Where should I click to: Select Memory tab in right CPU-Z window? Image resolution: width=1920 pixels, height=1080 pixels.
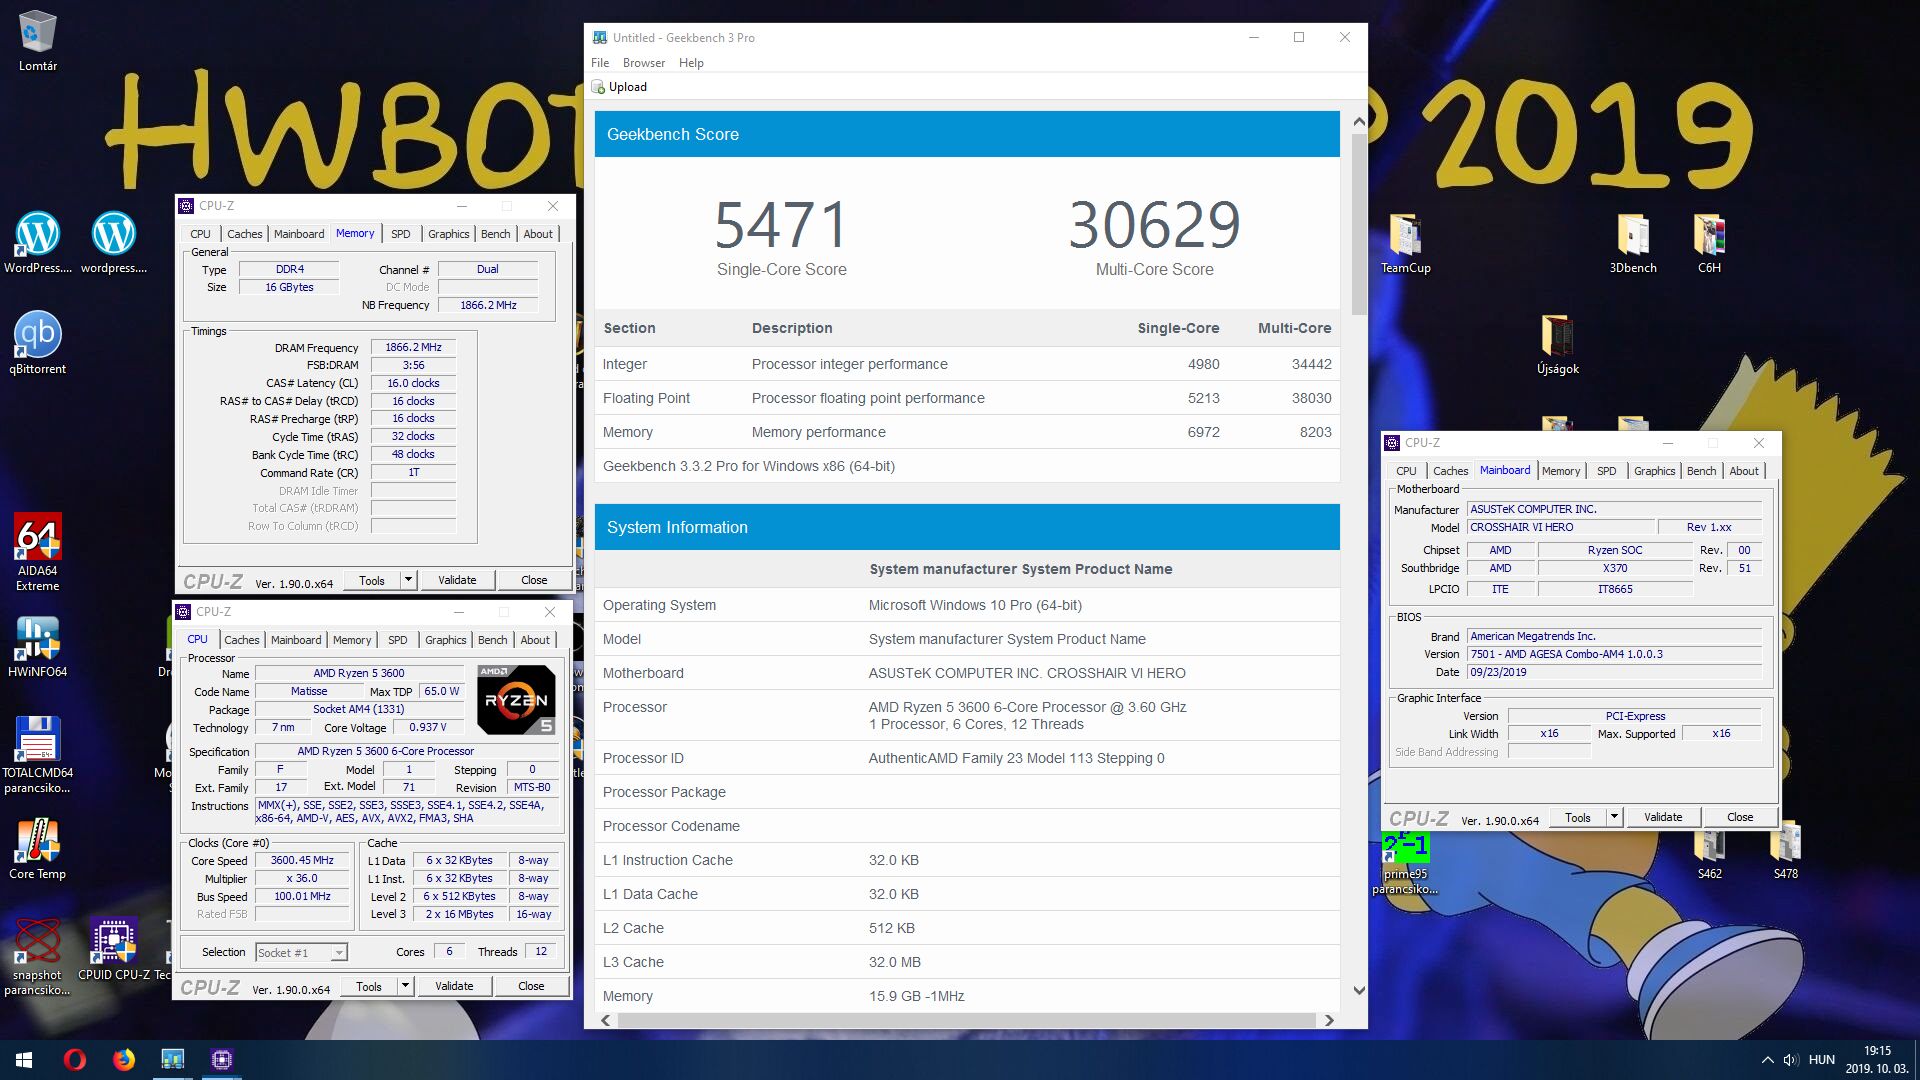1561,471
